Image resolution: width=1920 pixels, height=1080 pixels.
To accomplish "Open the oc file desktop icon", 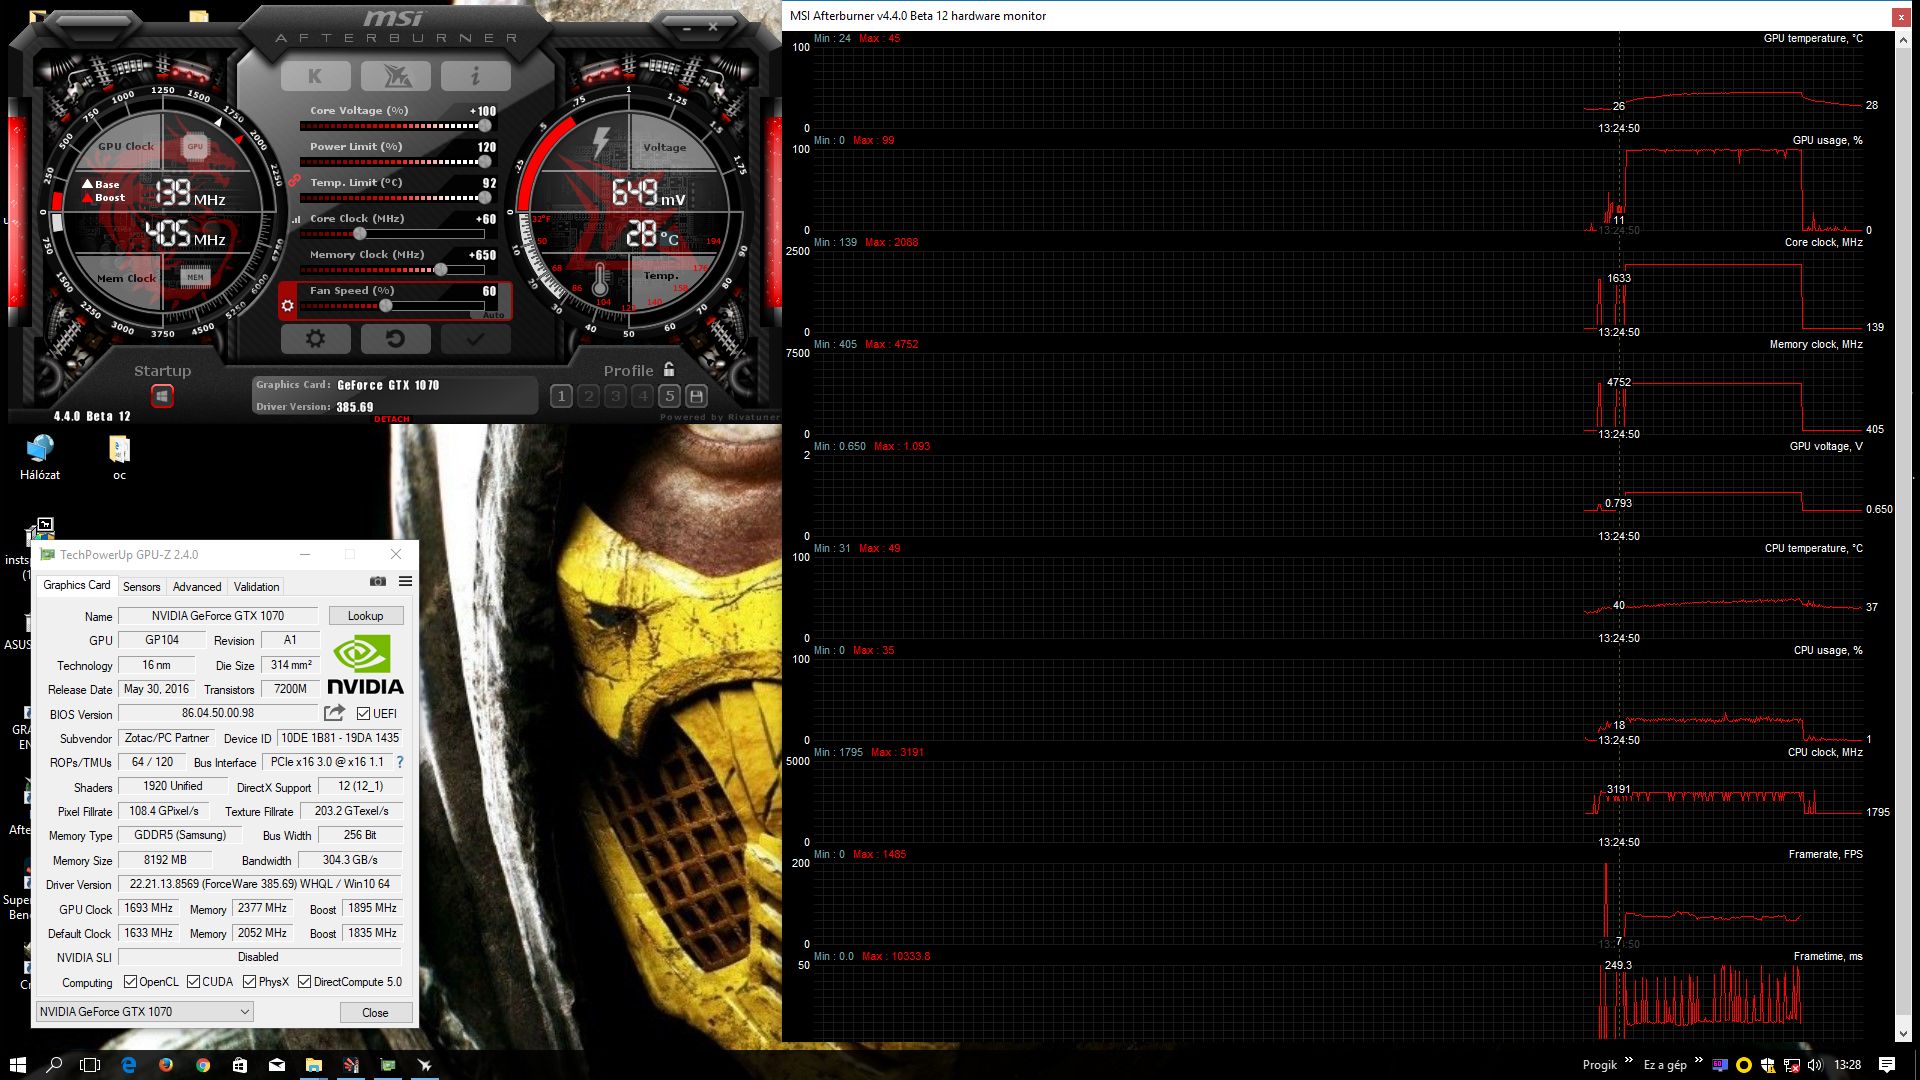I will 119,458.
